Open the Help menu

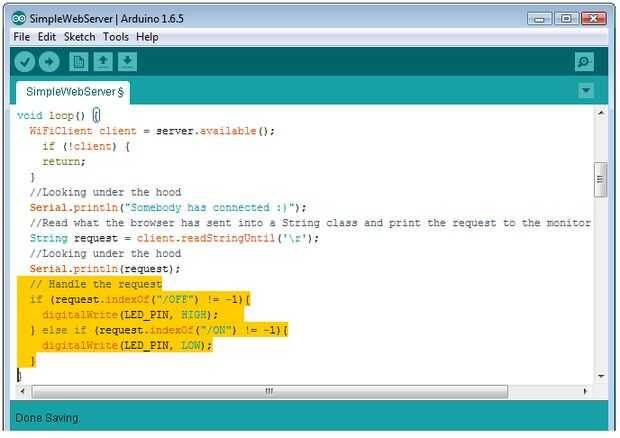147,37
